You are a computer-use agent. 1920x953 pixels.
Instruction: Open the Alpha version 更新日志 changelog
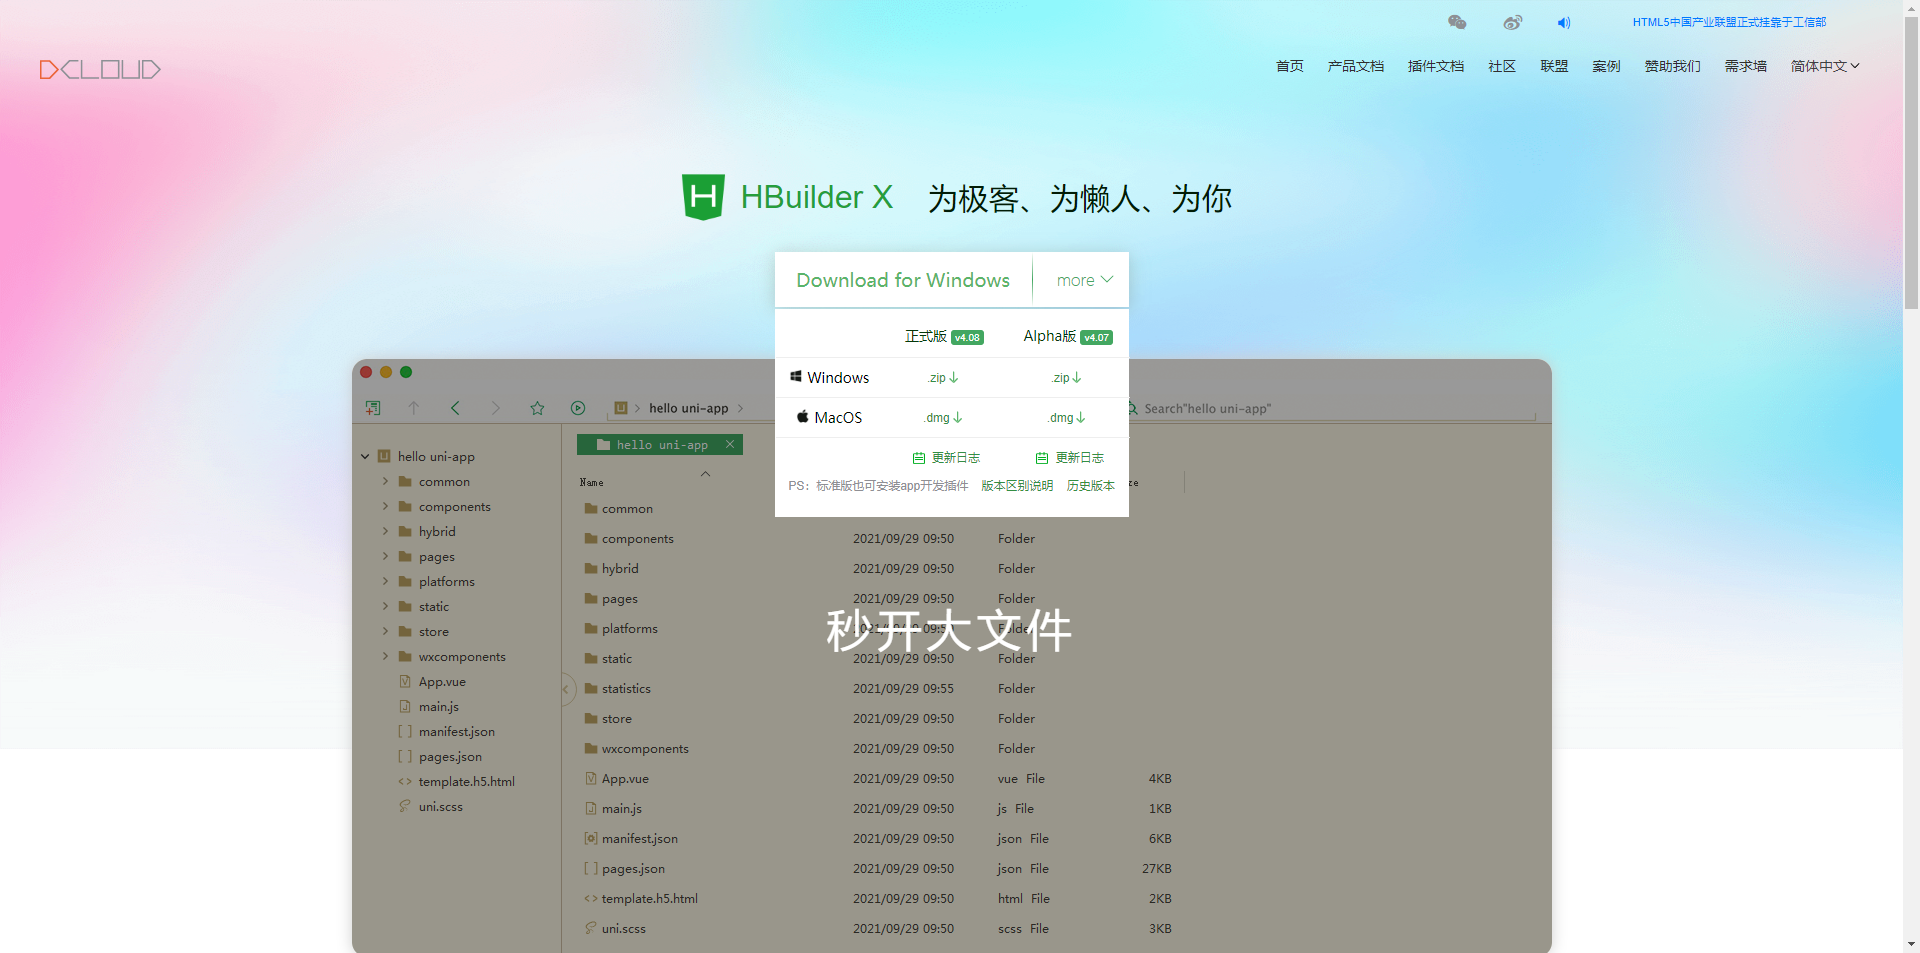coord(1070,458)
